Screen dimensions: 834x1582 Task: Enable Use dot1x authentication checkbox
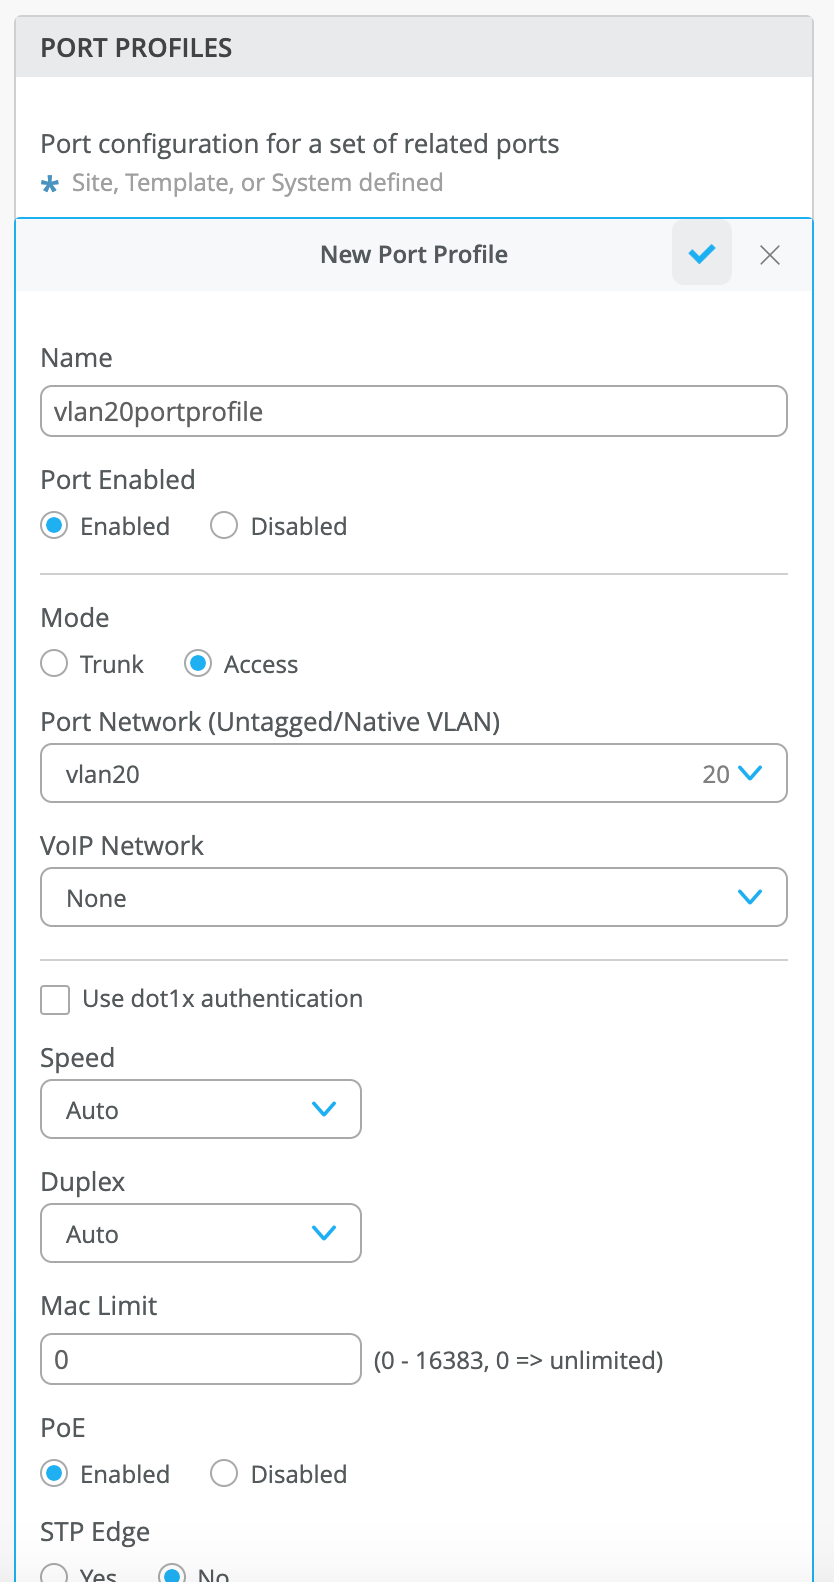55,999
